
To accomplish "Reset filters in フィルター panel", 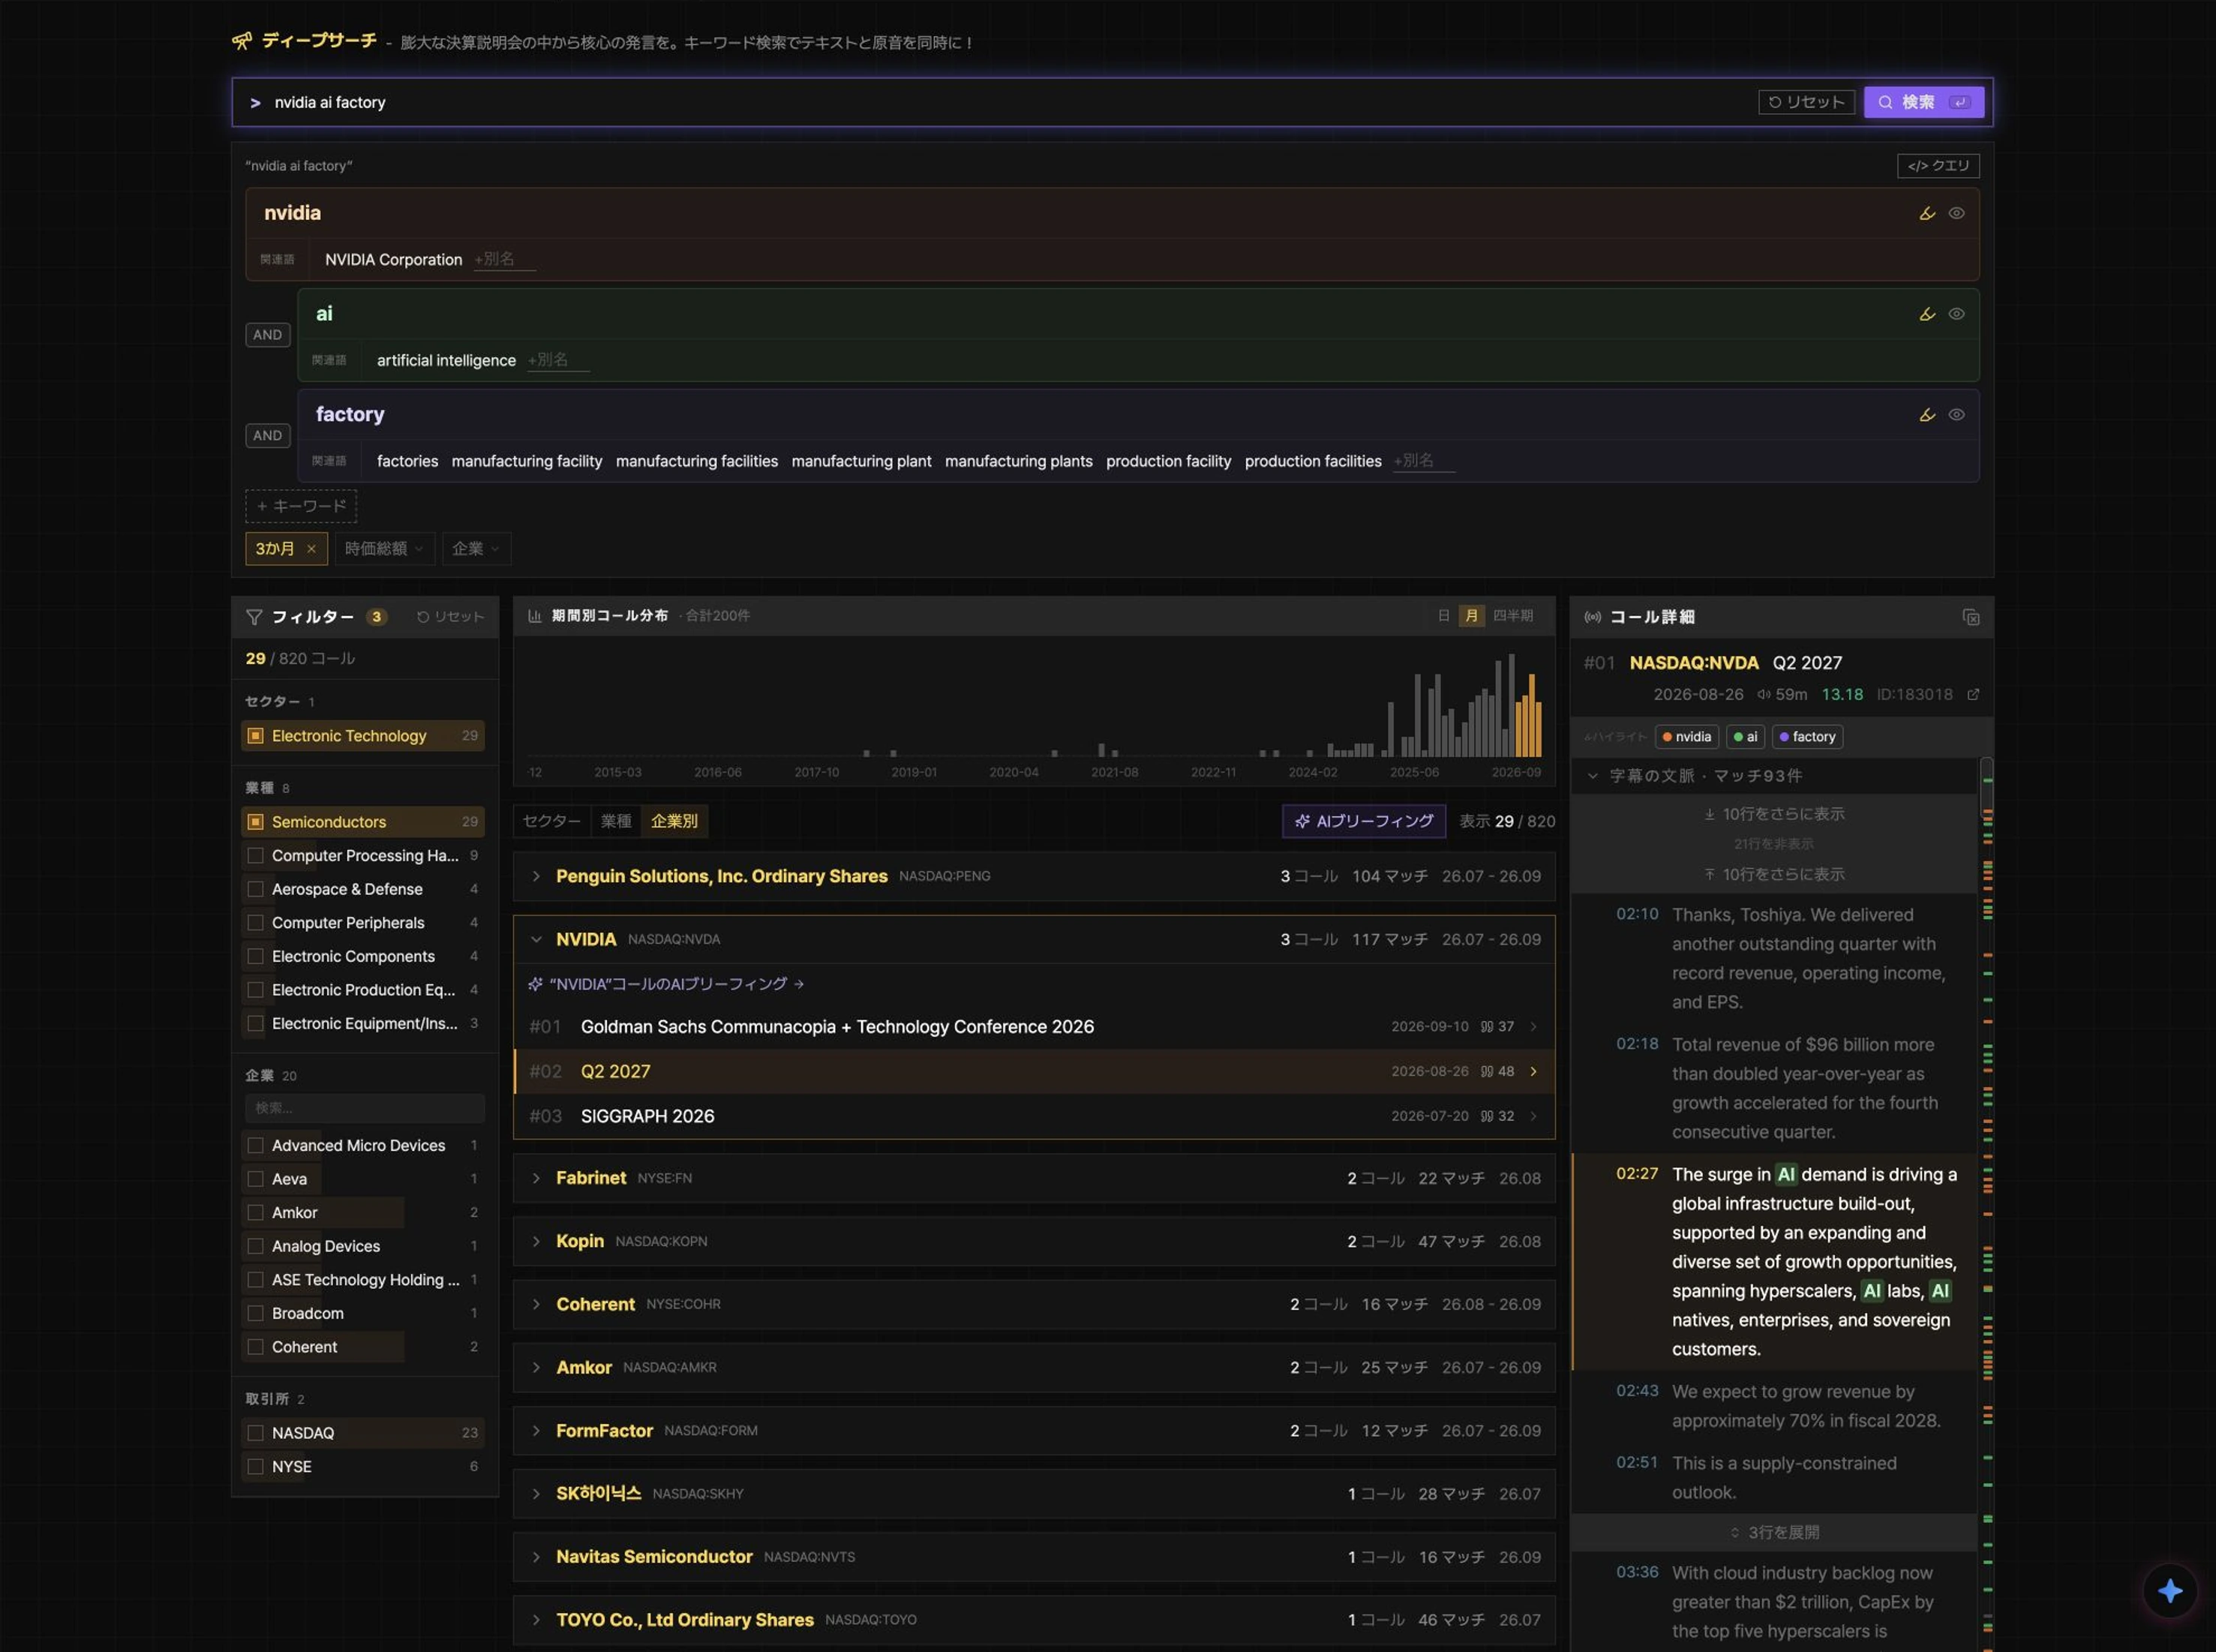I will pos(450,617).
